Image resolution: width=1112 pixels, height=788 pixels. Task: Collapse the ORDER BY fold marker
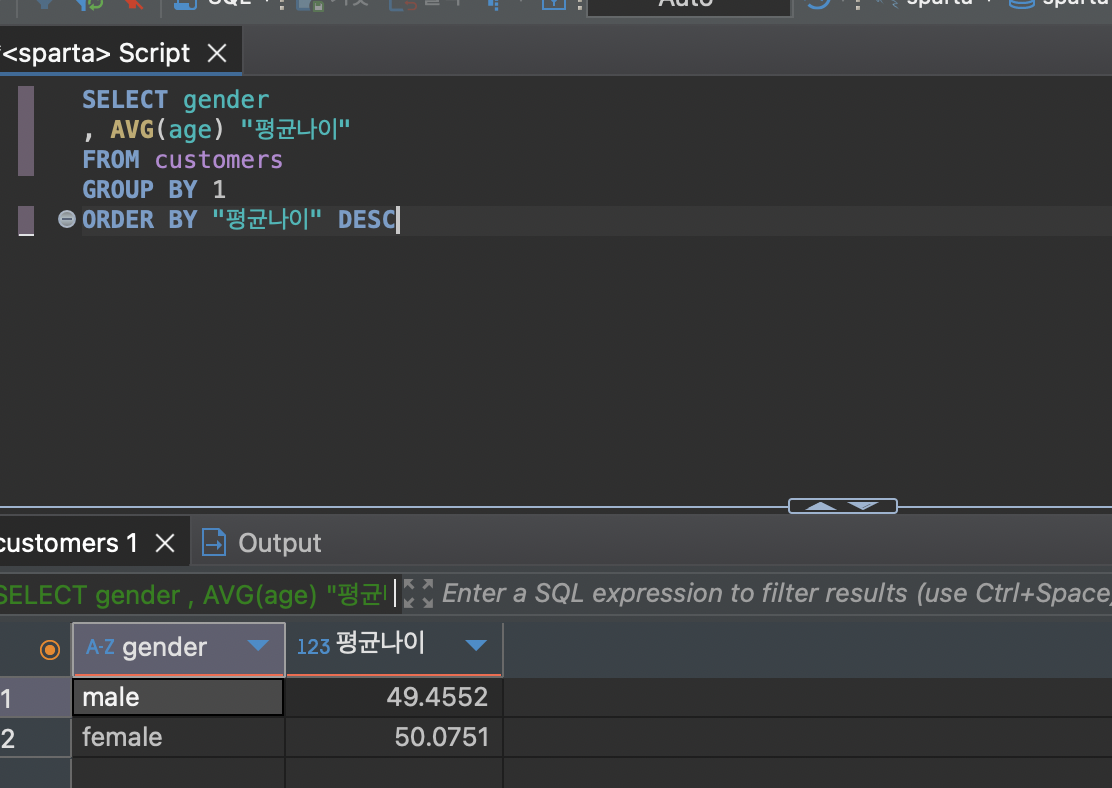point(67,219)
